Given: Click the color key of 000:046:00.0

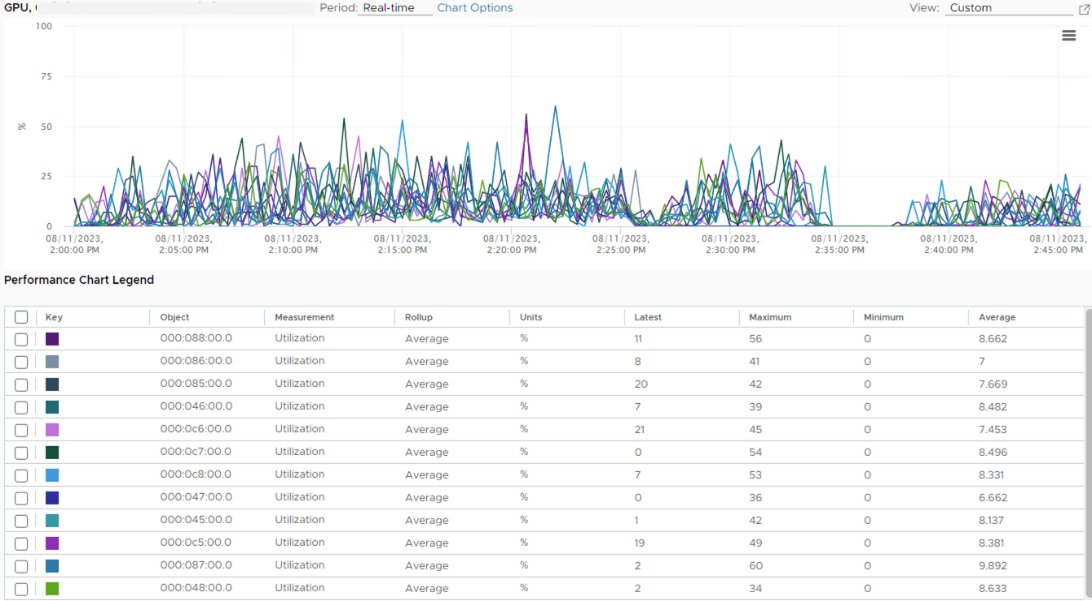Looking at the screenshot, I should coord(52,407).
